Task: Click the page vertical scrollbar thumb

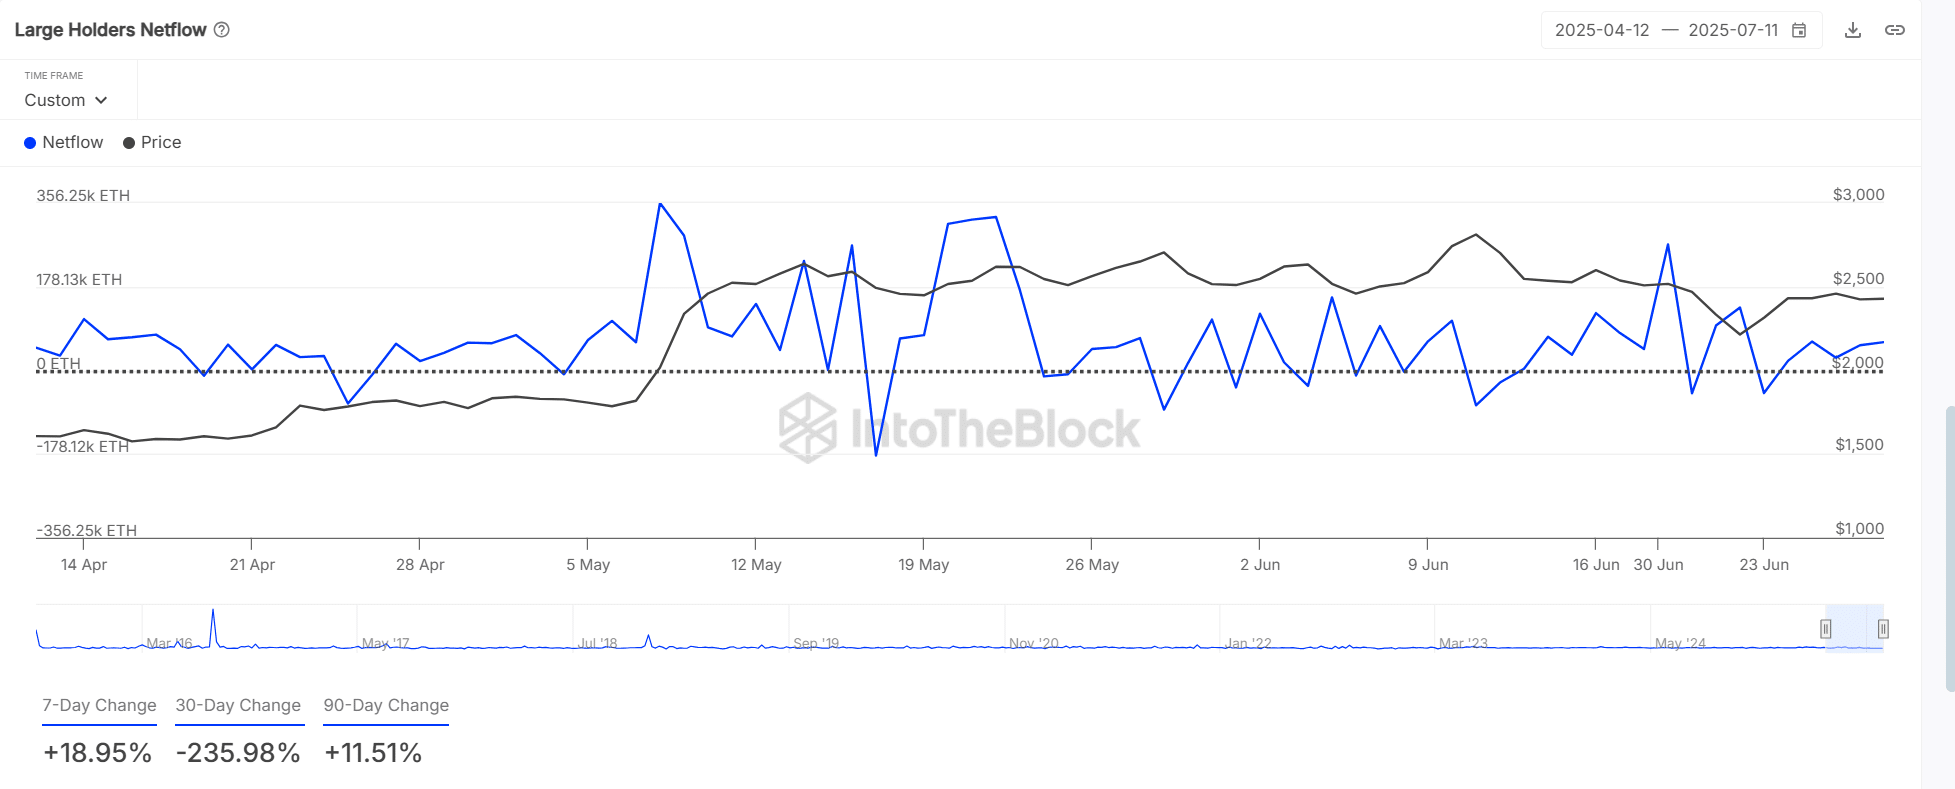Action: [1949, 548]
